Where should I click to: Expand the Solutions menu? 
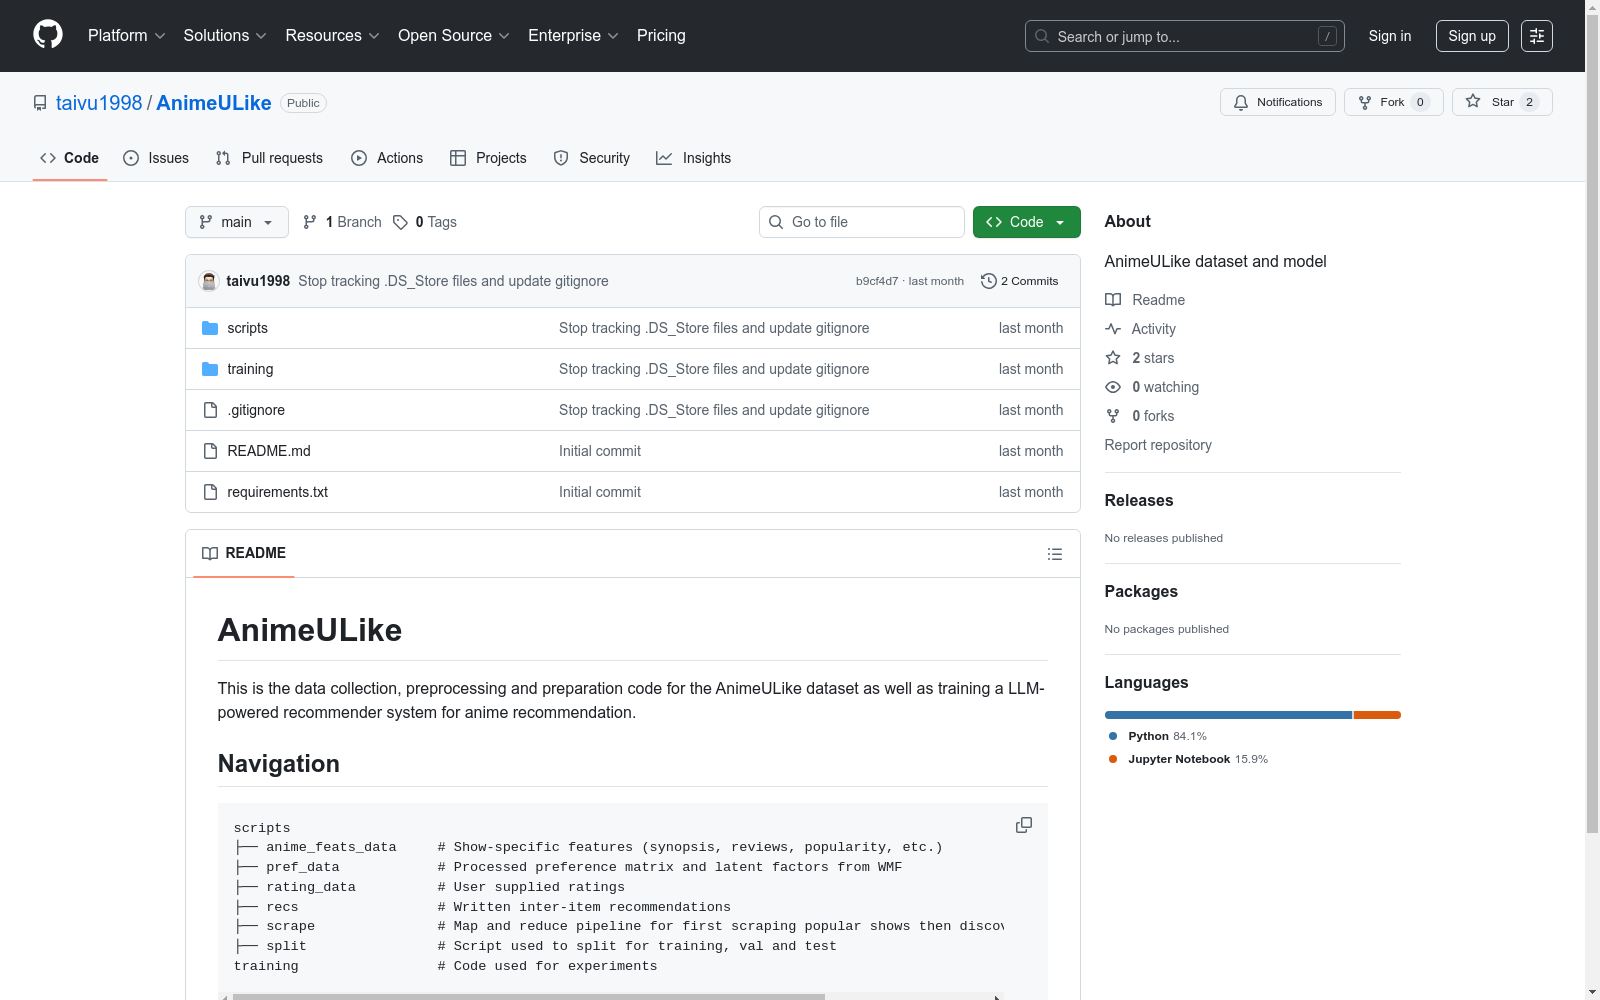tap(225, 36)
